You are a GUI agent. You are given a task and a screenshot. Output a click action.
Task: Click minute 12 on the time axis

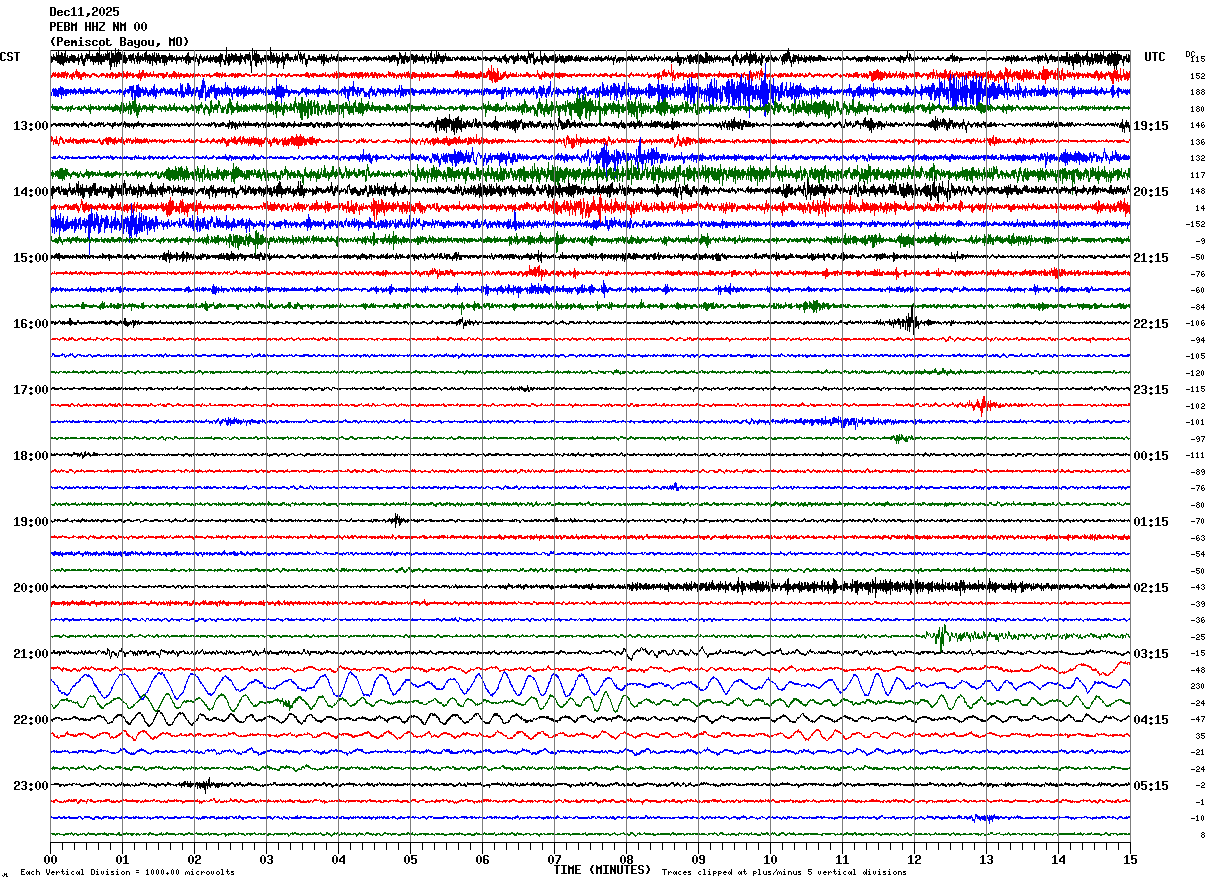coord(914,859)
